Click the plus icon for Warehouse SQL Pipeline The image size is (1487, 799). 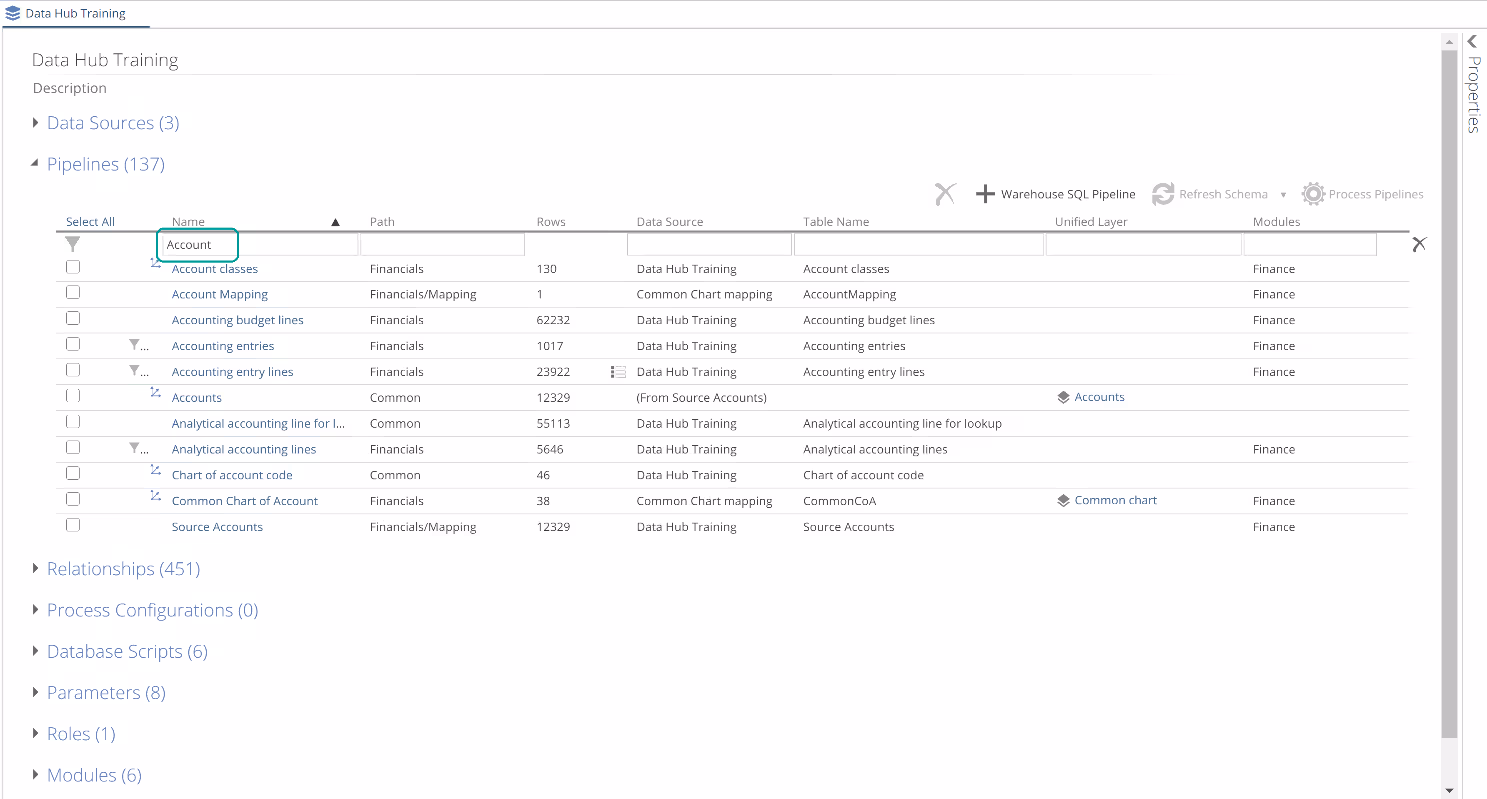(x=985, y=194)
